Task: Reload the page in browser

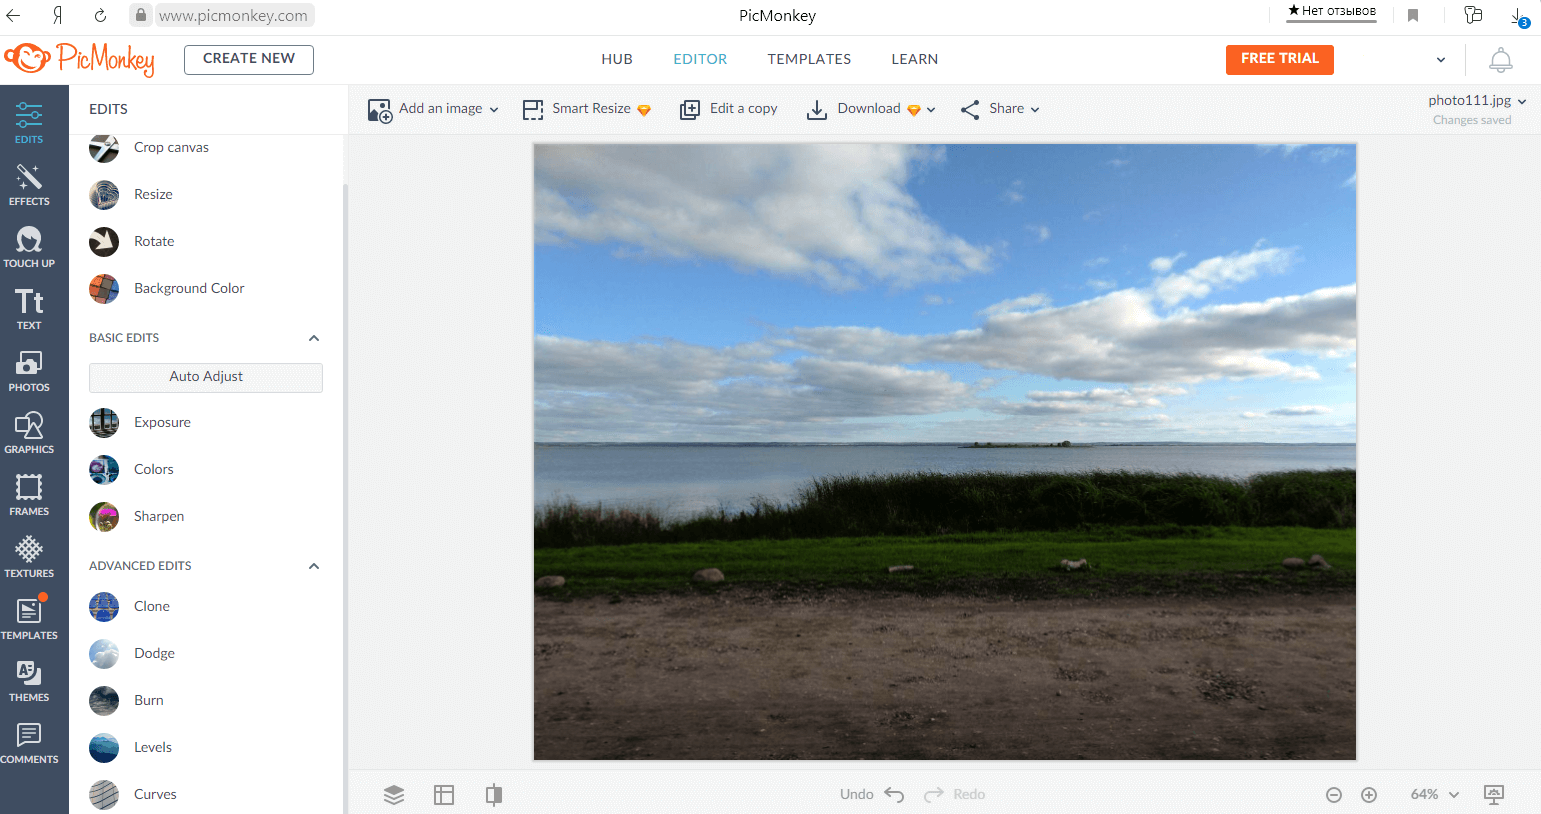Action: (100, 16)
